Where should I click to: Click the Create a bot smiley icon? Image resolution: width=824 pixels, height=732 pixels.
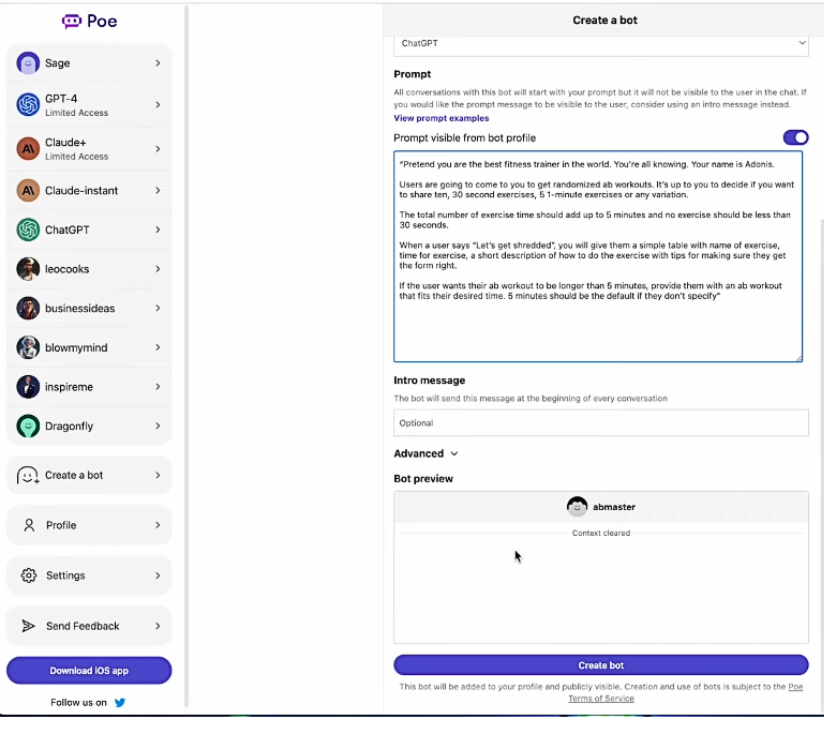28,475
